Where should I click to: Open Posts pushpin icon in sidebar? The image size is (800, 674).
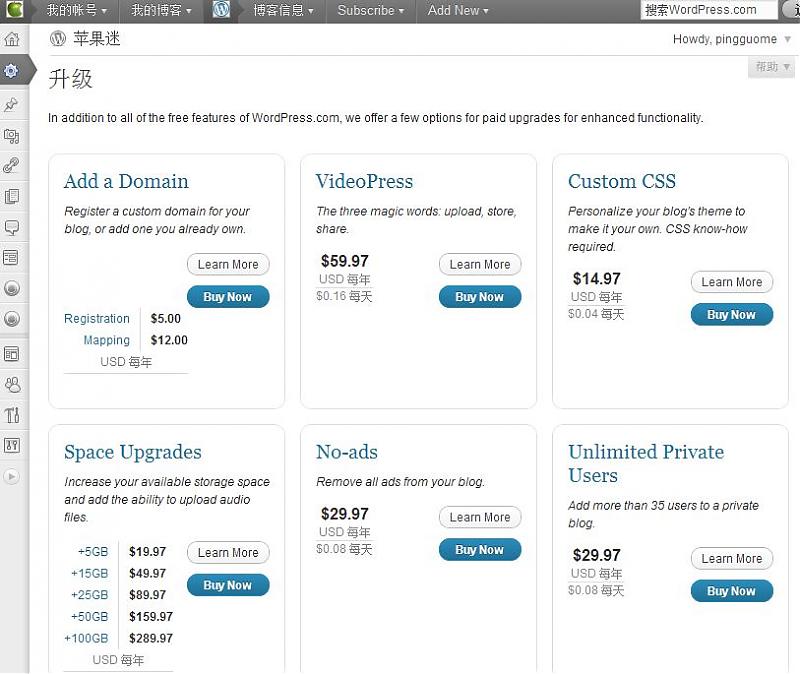tap(12, 104)
